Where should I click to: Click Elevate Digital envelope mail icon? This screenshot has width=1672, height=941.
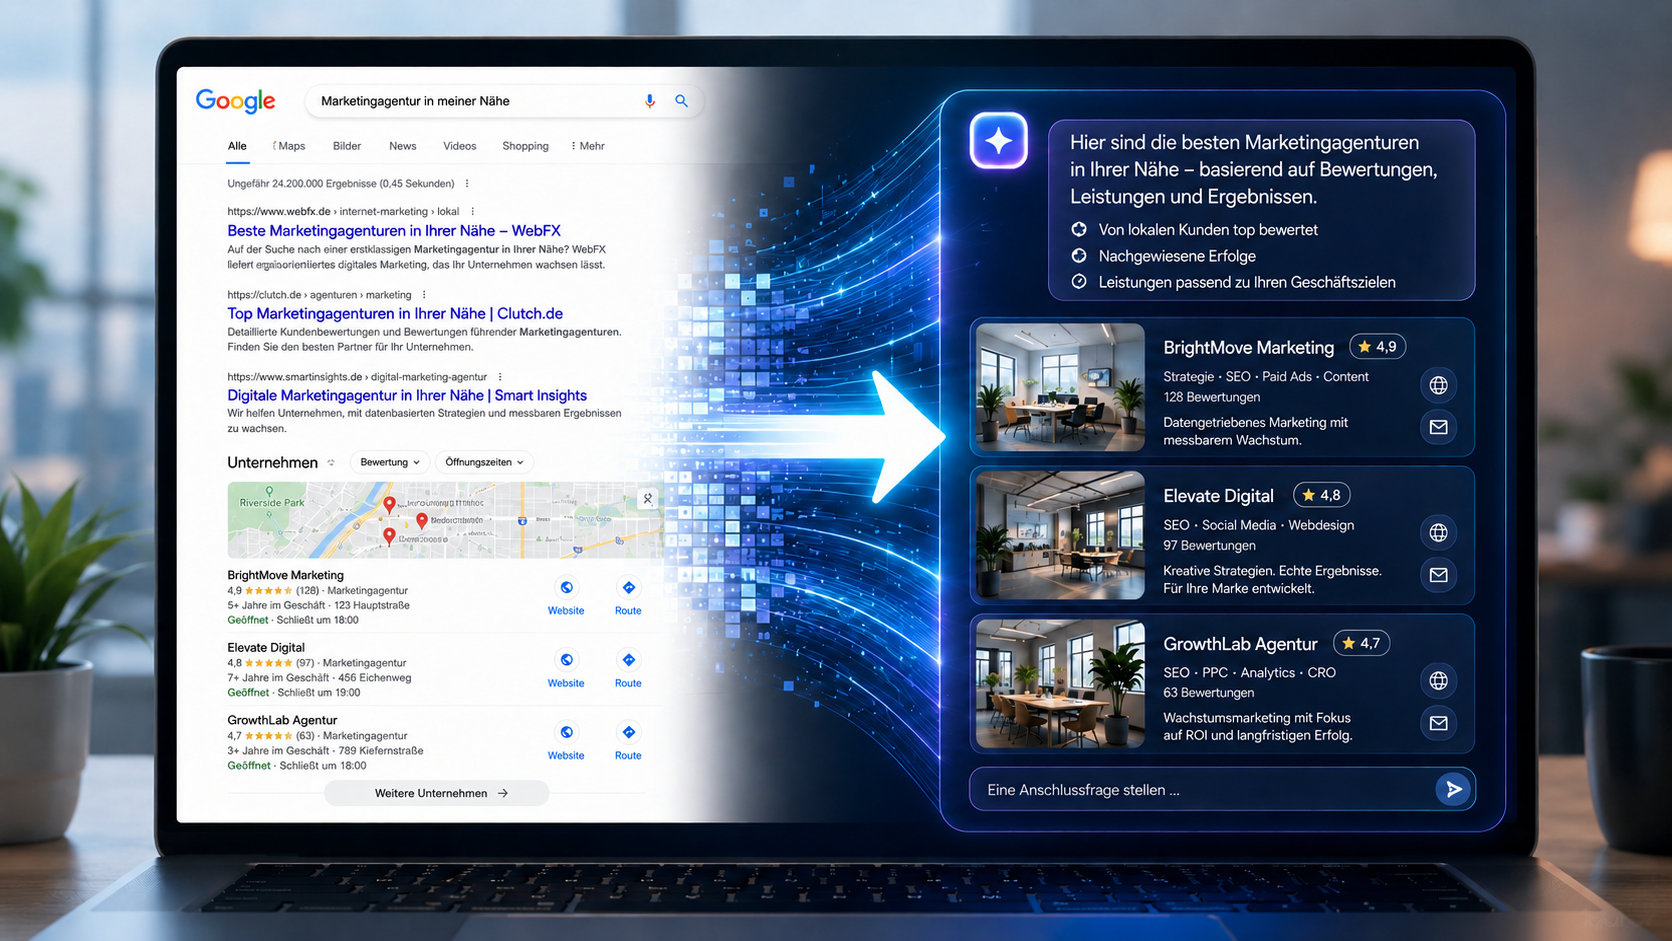[x=1438, y=575]
